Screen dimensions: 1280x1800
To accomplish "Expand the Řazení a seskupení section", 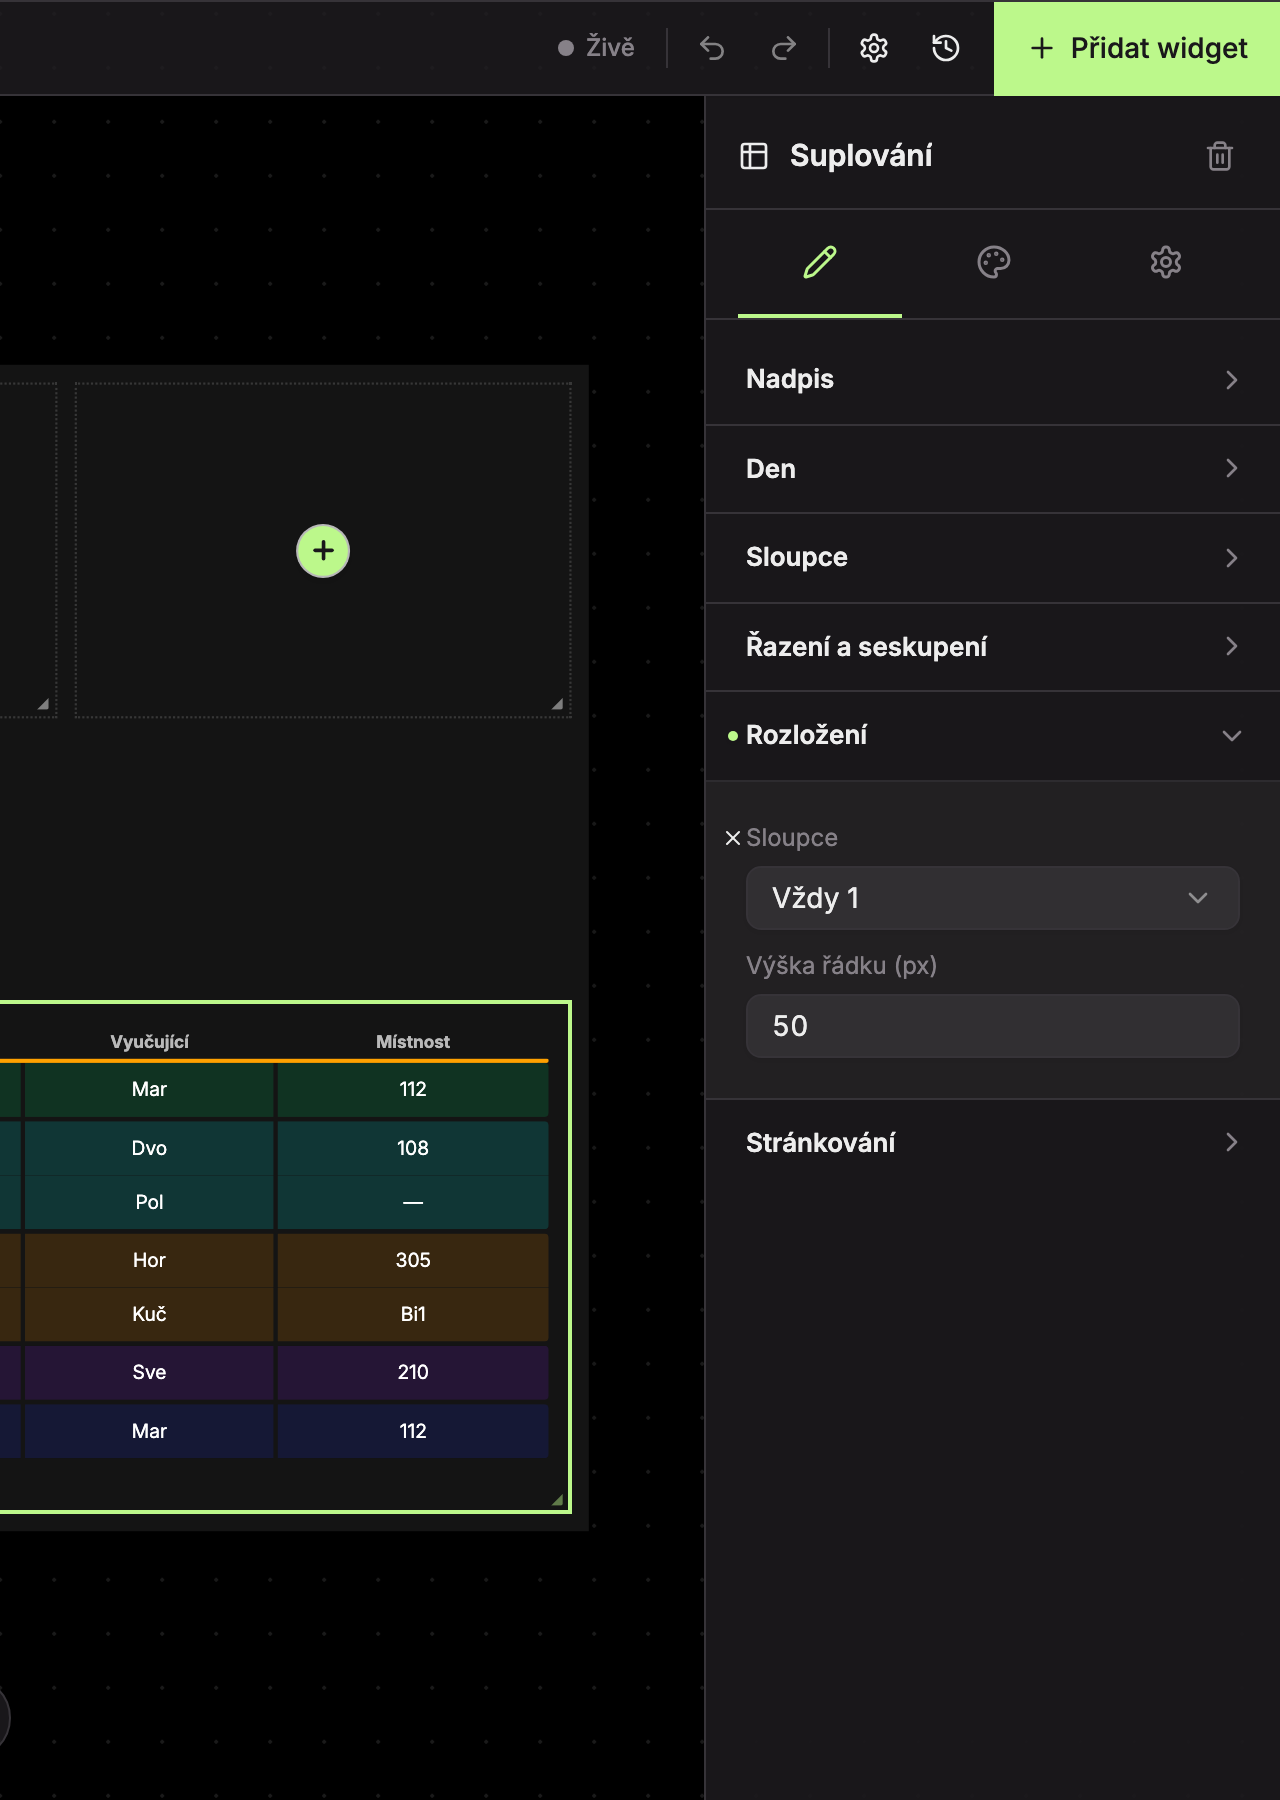I will click(993, 647).
